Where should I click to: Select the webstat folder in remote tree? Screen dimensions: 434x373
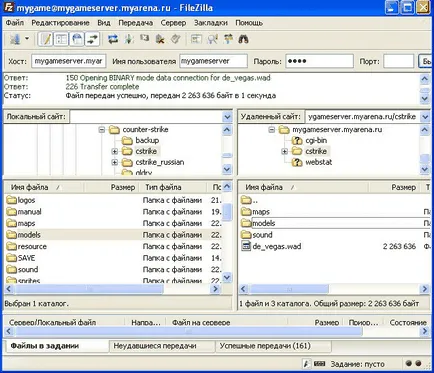click(319, 162)
